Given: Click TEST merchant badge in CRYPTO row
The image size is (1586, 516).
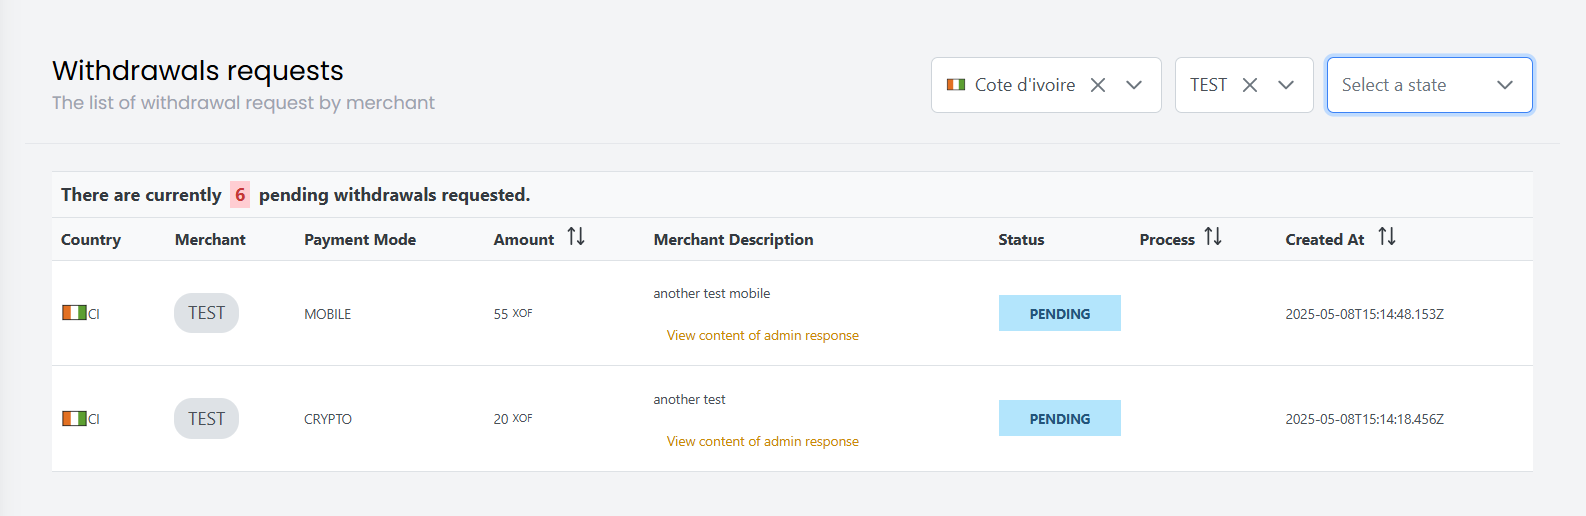Looking at the screenshot, I should pyautogui.click(x=206, y=419).
